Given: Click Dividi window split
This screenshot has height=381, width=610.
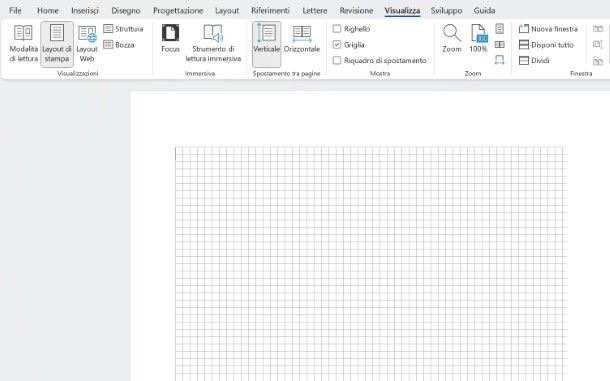Looking at the screenshot, I should (x=534, y=60).
